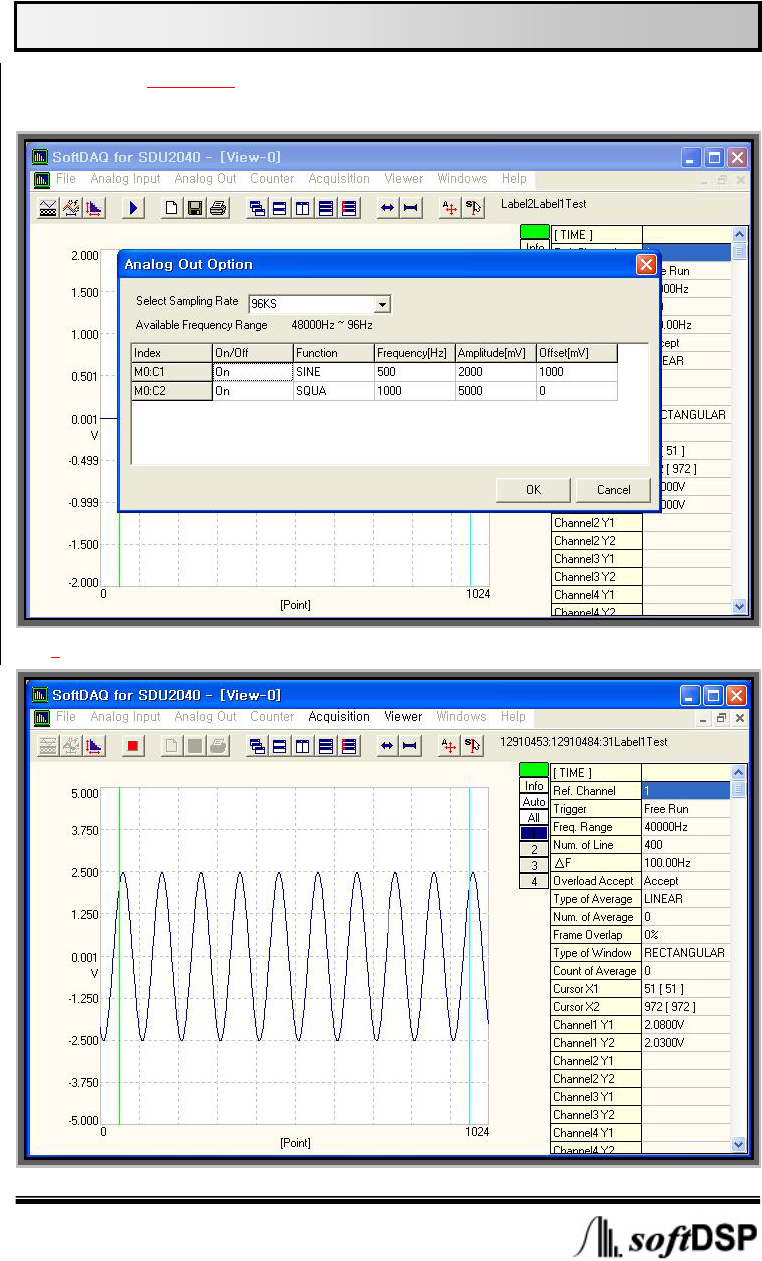Click the tile horizontally icon in upper window toolbar

tap(280, 208)
